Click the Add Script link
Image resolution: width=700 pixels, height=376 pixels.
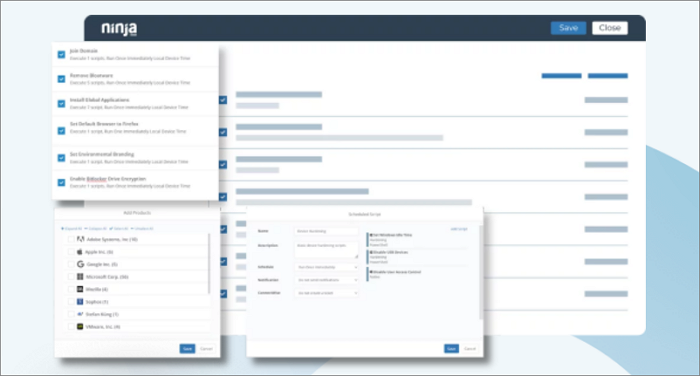coord(458,229)
